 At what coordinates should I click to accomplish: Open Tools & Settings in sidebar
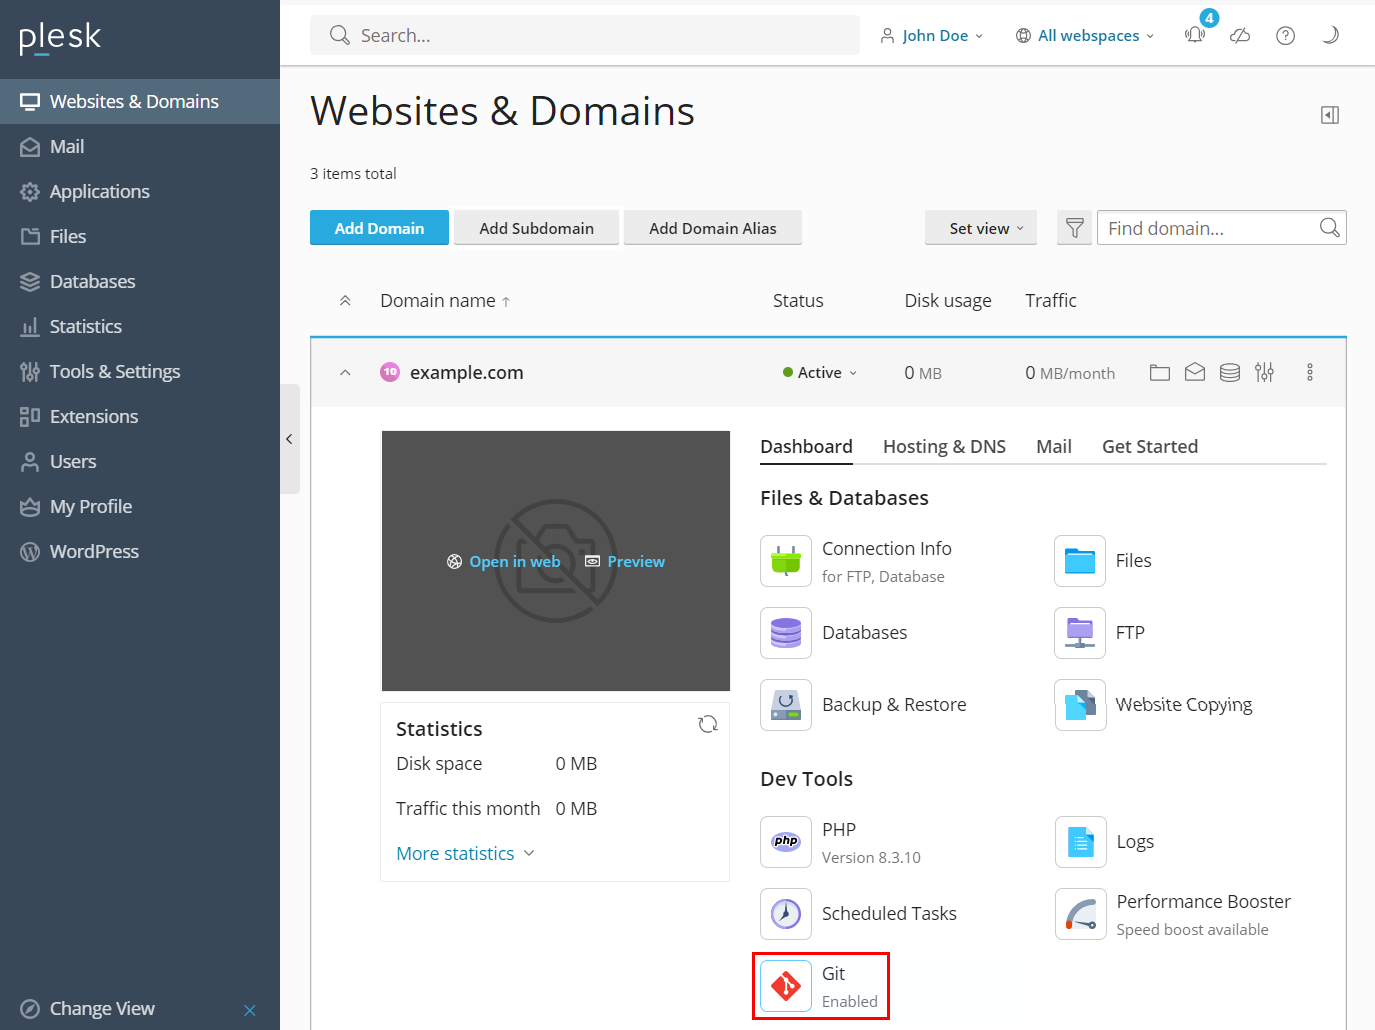tap(115, 372)
